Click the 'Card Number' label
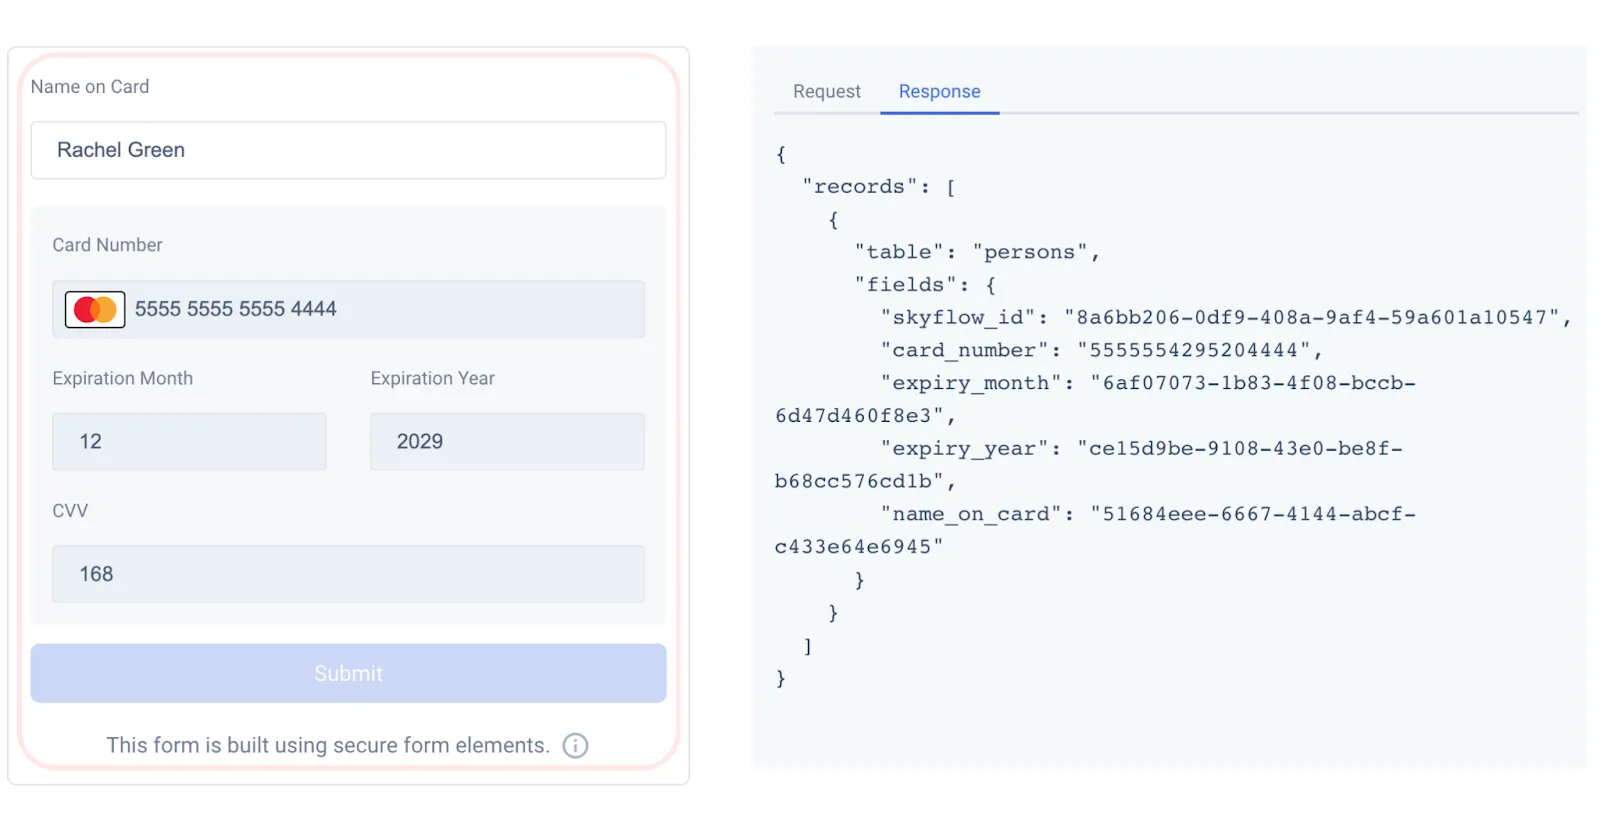Viewport: 1600px width, 830px height. tap(107, 245)
